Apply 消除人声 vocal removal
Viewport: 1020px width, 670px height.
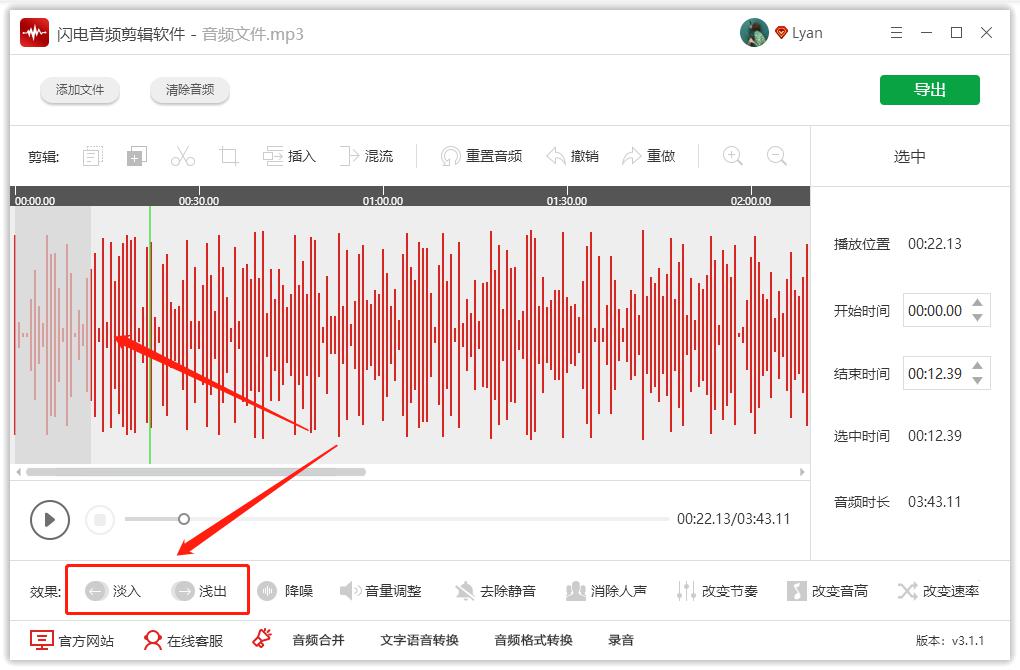pyautogui.click(x=606, y=591)
